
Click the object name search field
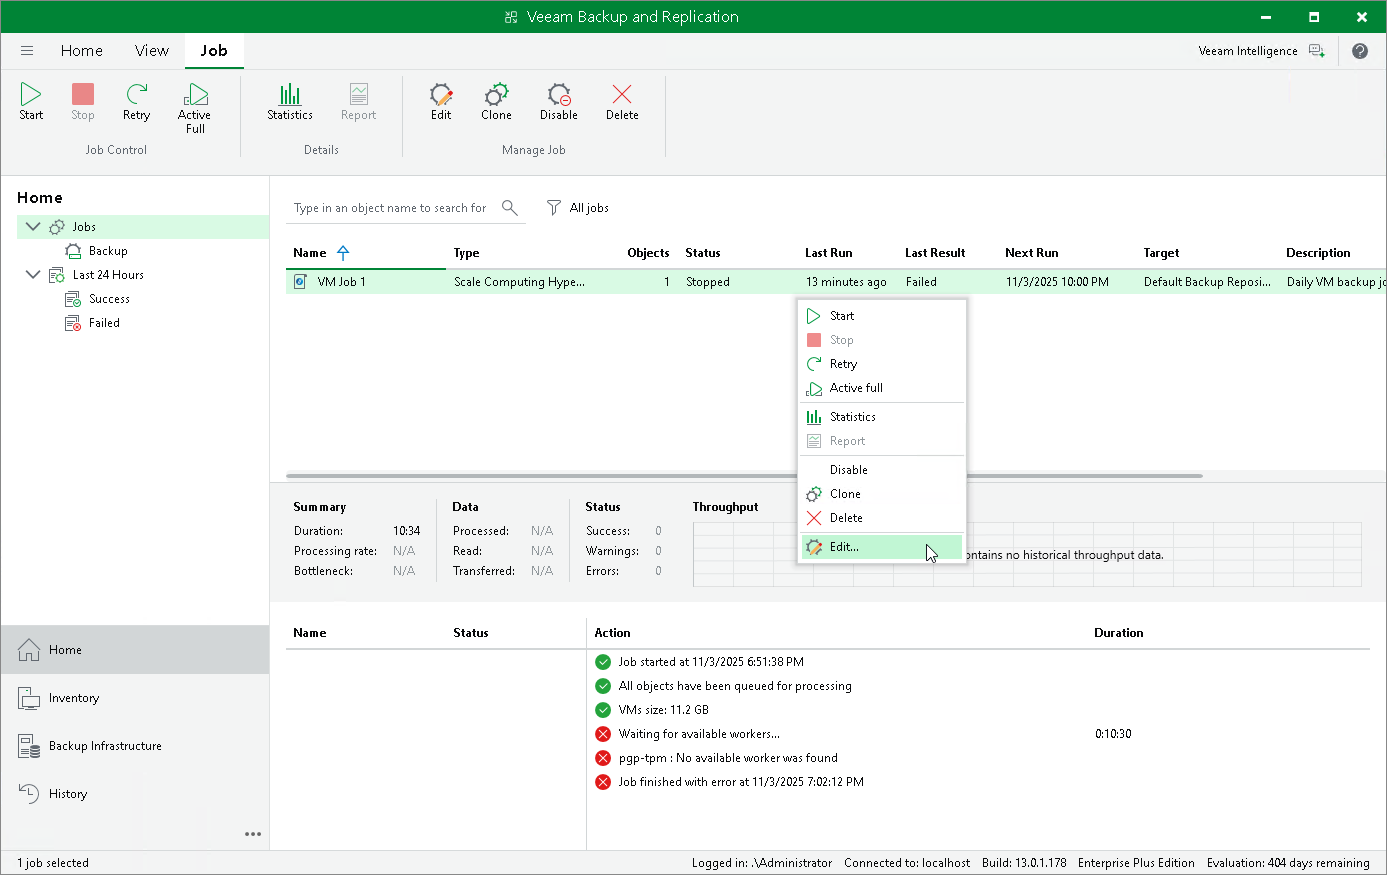click(x=390, y=208)
